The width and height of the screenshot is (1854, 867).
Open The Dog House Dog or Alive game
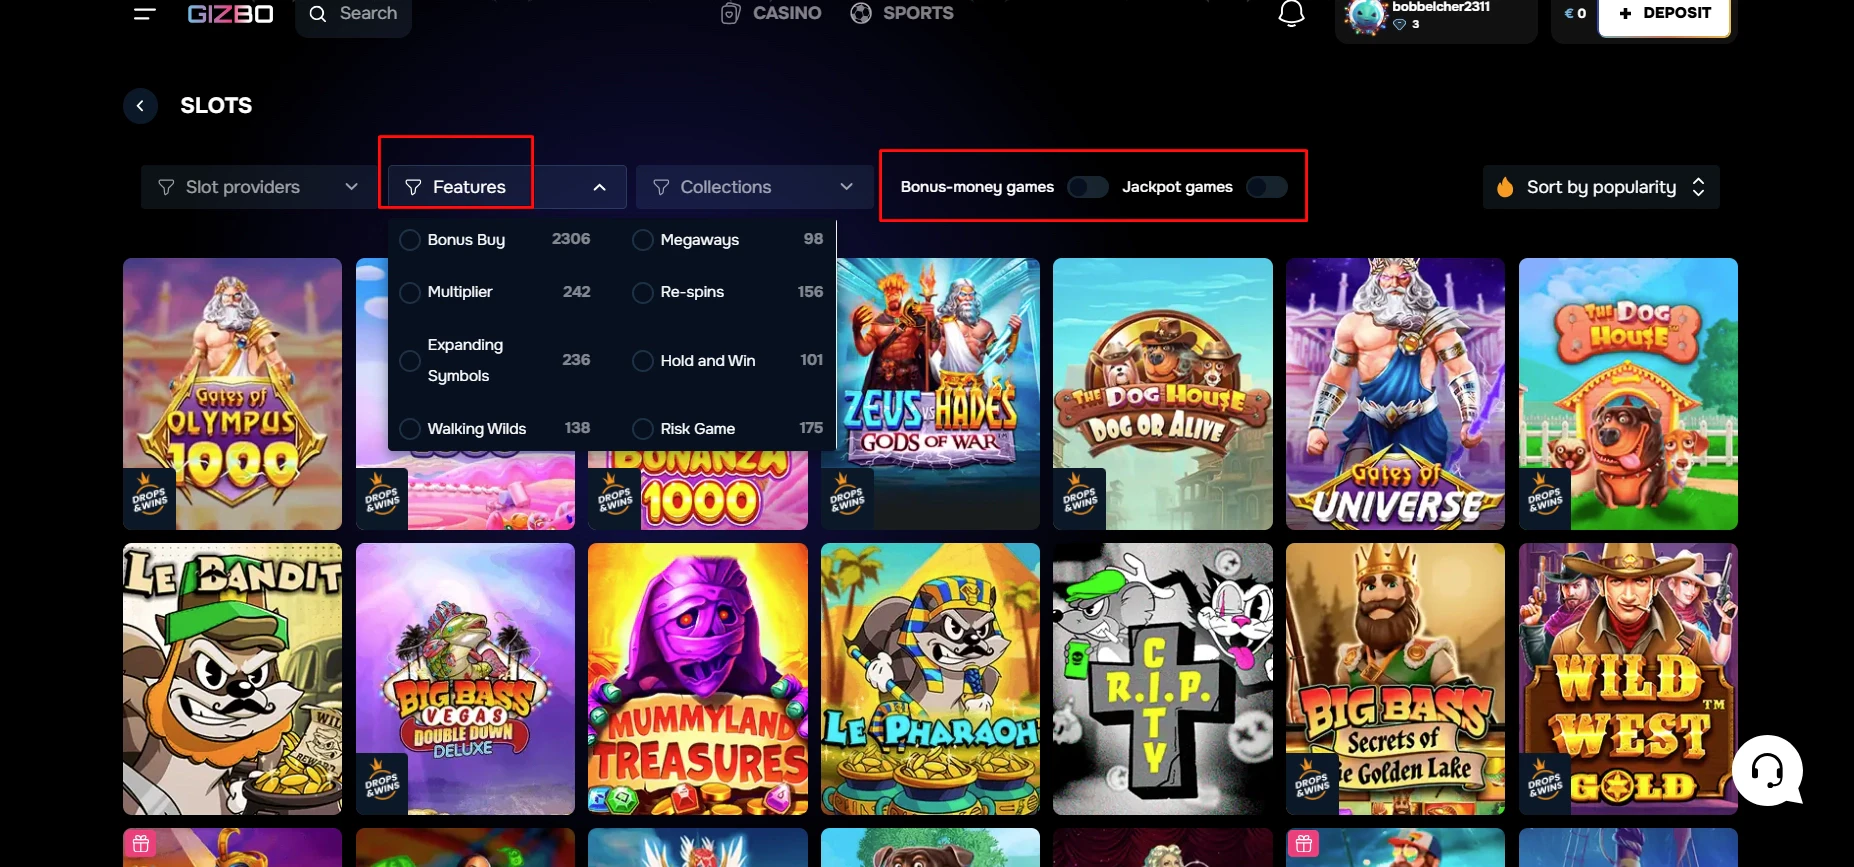click(x=1163, y=394)
